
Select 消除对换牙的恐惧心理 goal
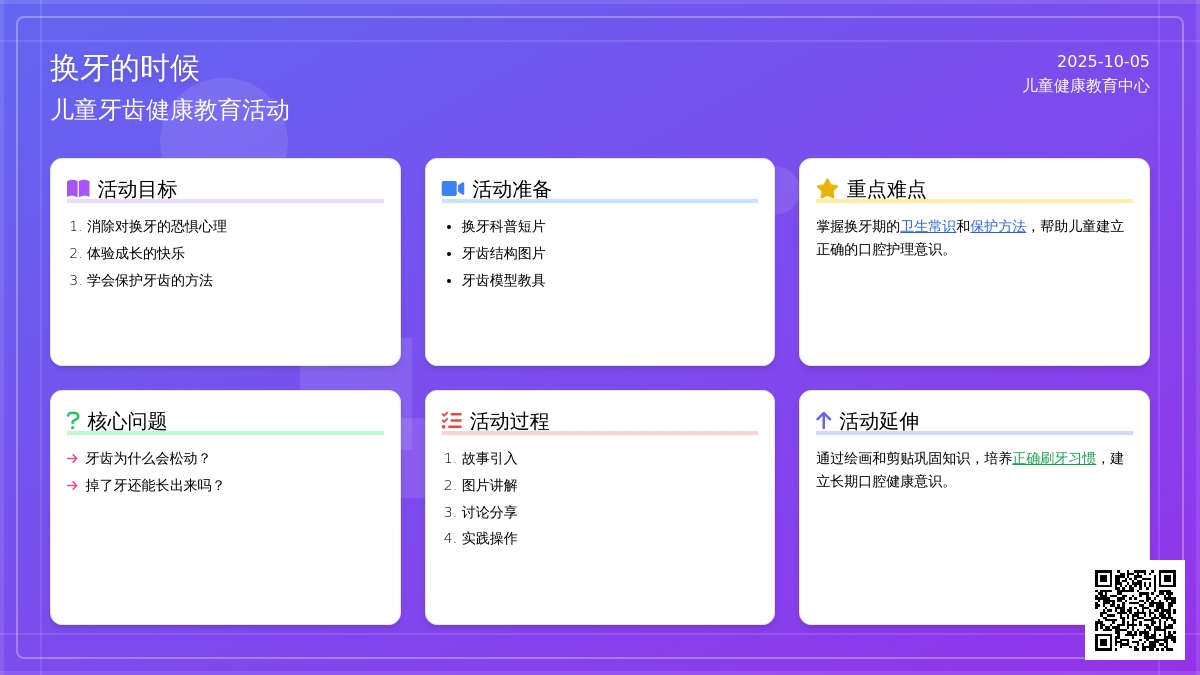pyautogui.click(x=157, y=227)
